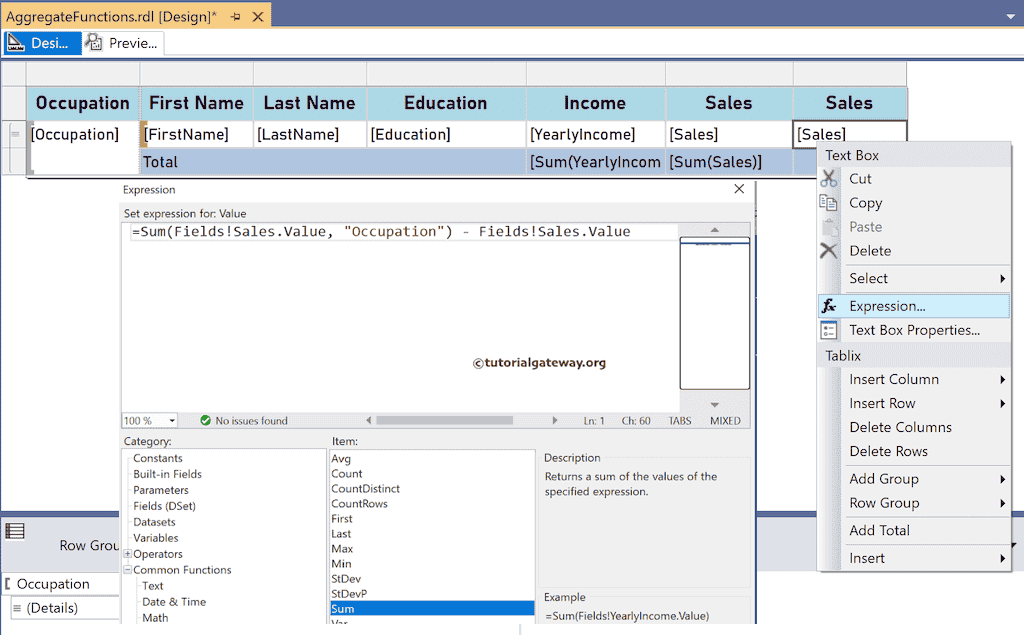The height and width of the screenshot is (635, 1024).
Task: Select the StDevP item
Action: click(x=349, y=594)
